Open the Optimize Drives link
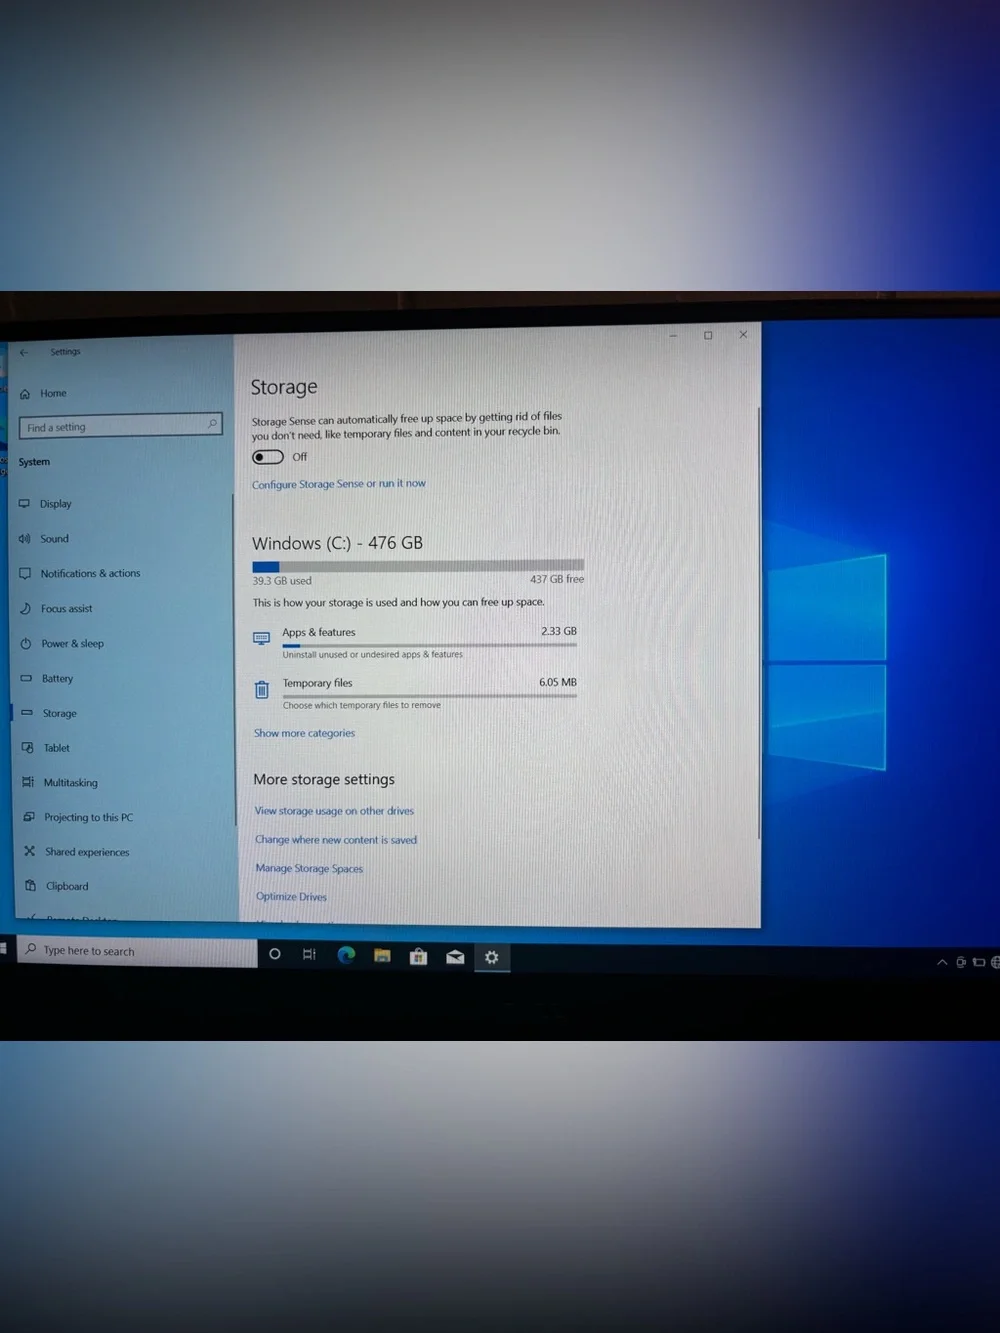The height and width of the screenshot is (1333, 1000). pos(291,896)
